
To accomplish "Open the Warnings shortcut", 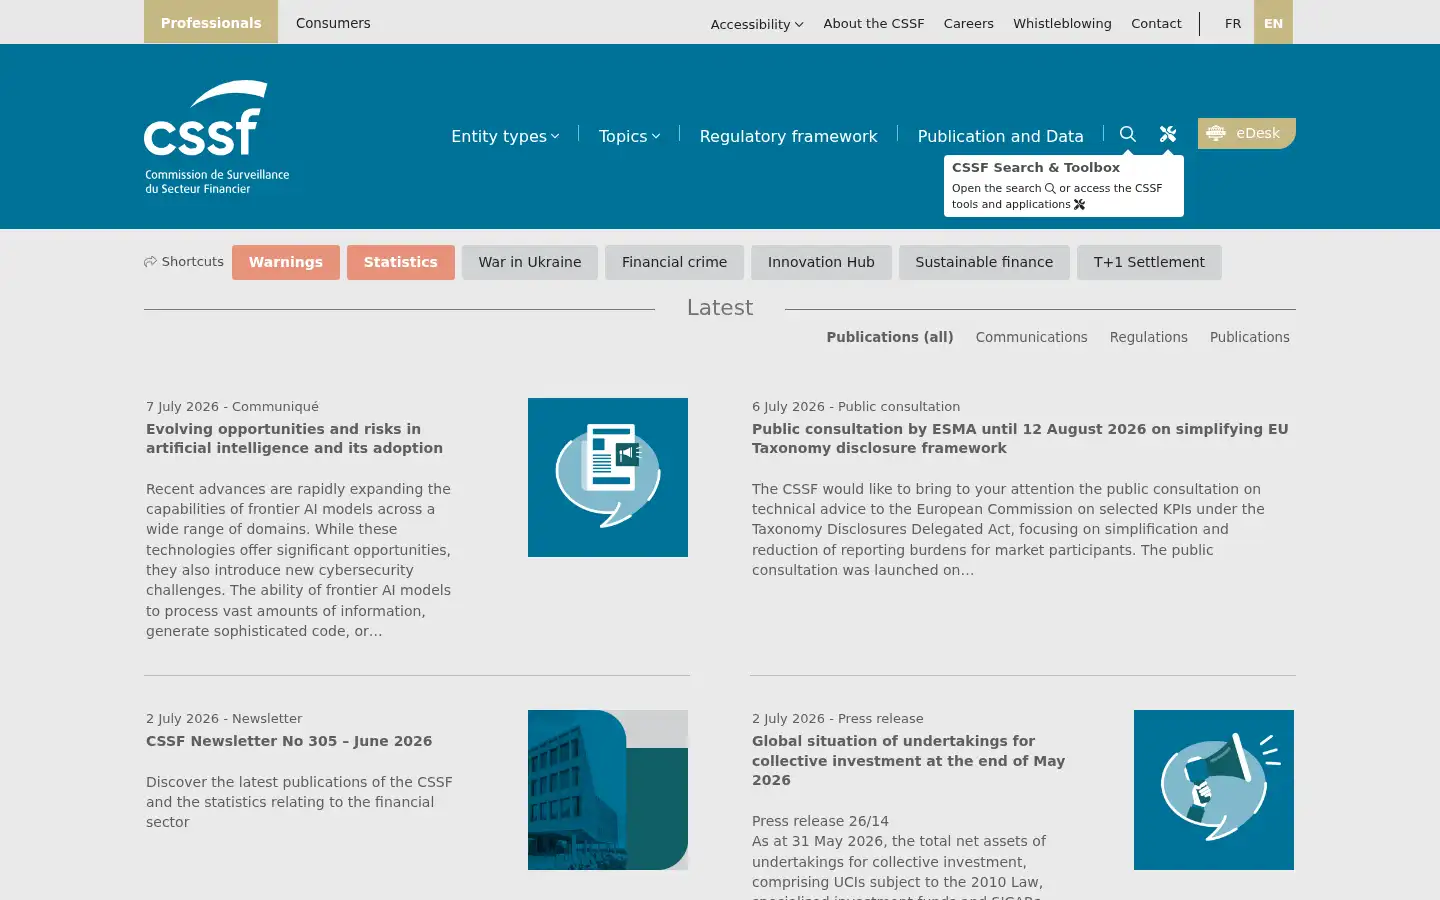I will [x=286, y=262].
